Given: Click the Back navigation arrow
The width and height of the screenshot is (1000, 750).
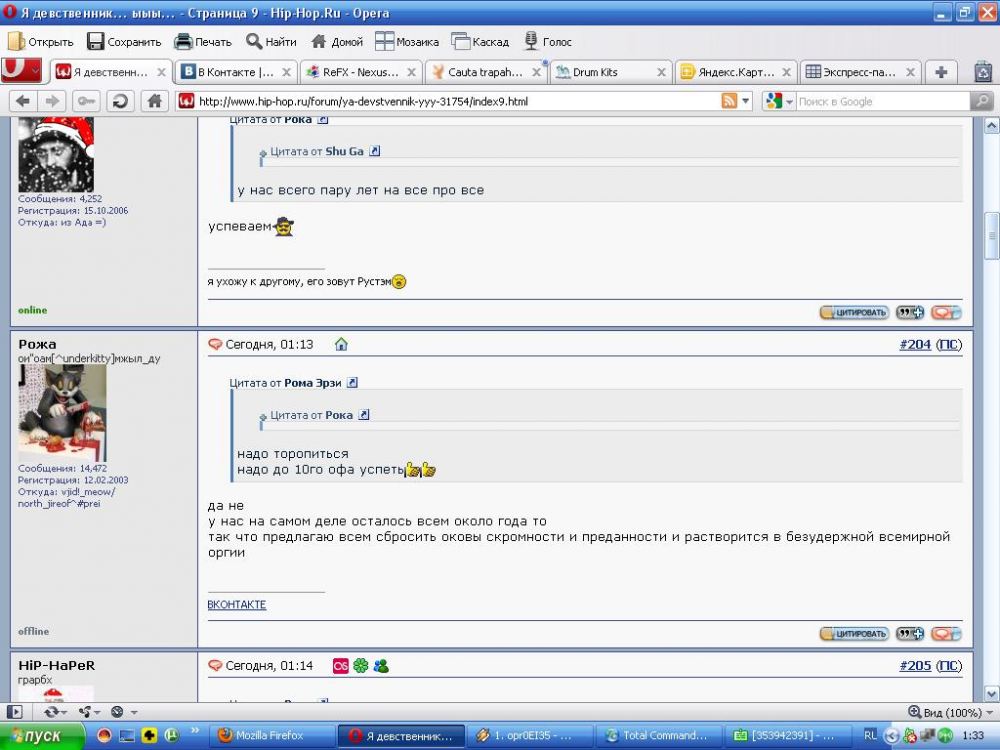Looking at the screenshot, I should click(x=23, y=101).
